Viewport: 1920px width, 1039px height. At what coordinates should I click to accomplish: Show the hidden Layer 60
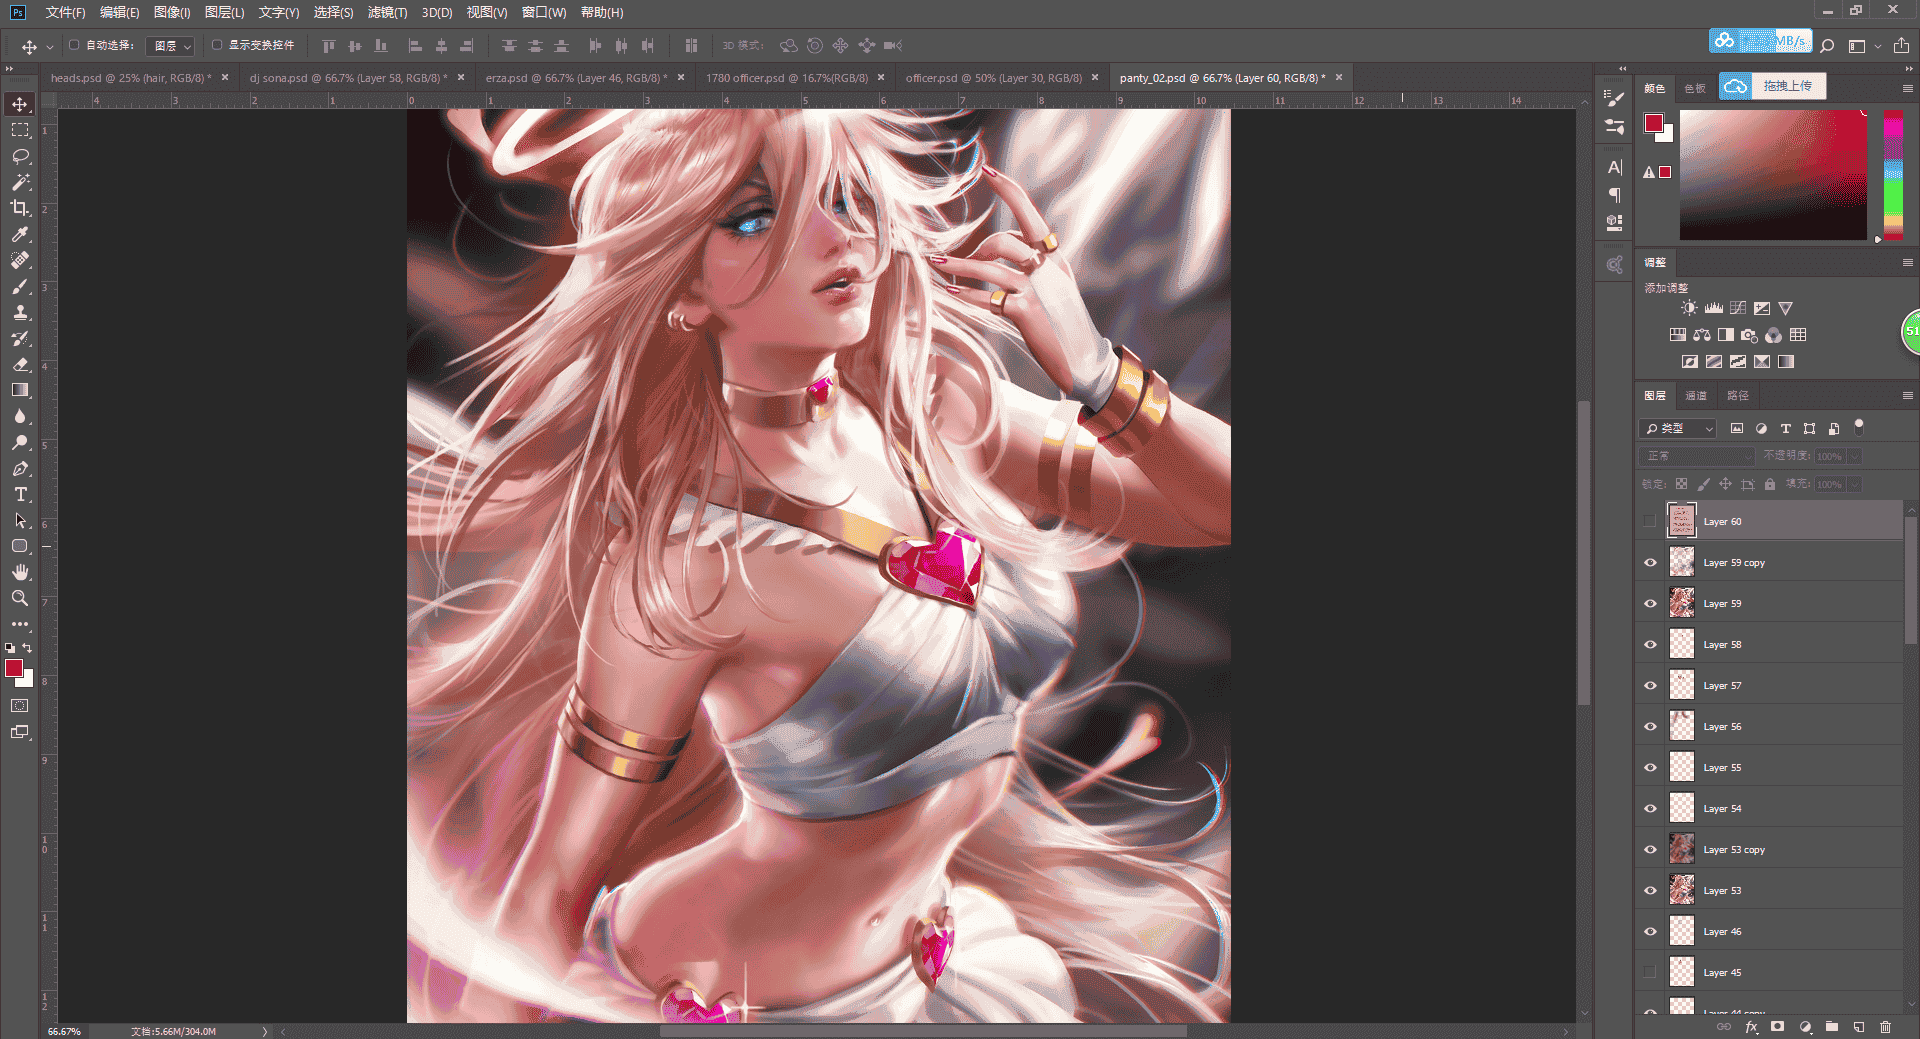point(1650,521)
